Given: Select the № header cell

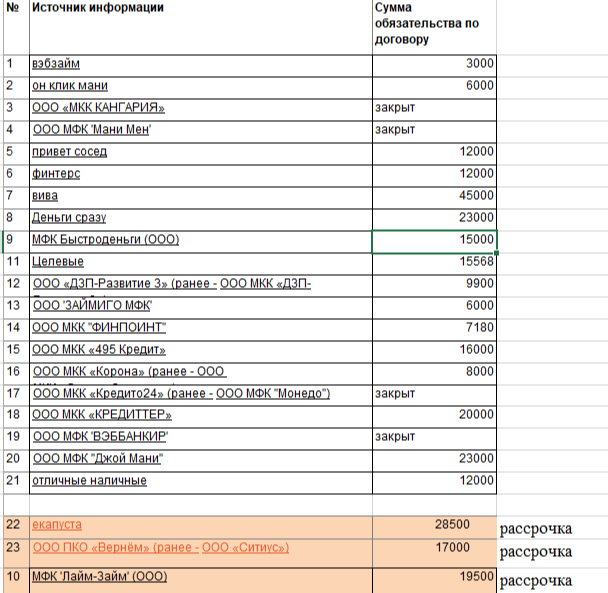Looking at the screenshot, I should (16, 27).
